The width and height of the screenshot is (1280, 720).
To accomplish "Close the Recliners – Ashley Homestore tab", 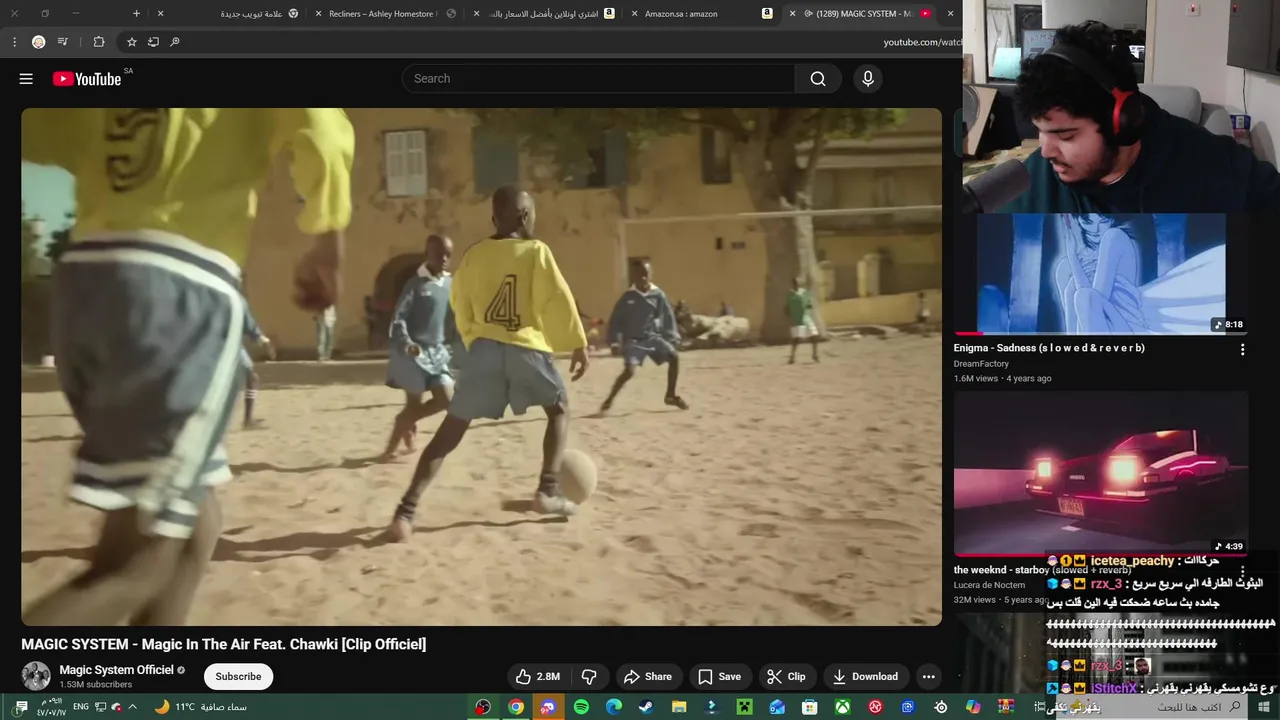I will 318,14.
